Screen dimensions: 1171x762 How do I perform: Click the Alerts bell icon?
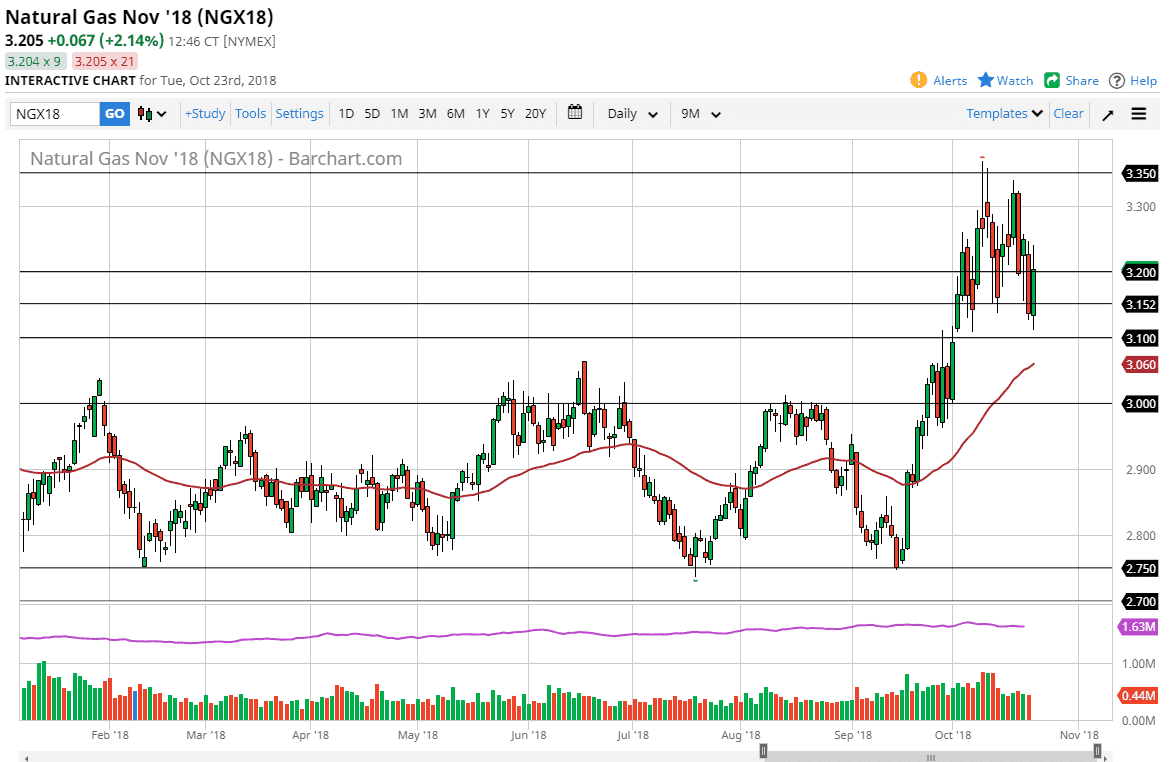click(x=919, y=80)
